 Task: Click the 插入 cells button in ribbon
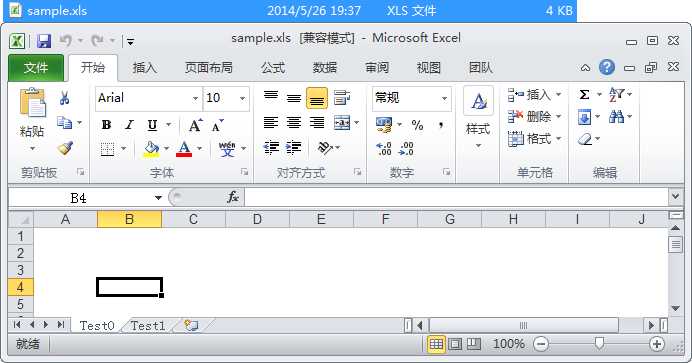point(534,95)
